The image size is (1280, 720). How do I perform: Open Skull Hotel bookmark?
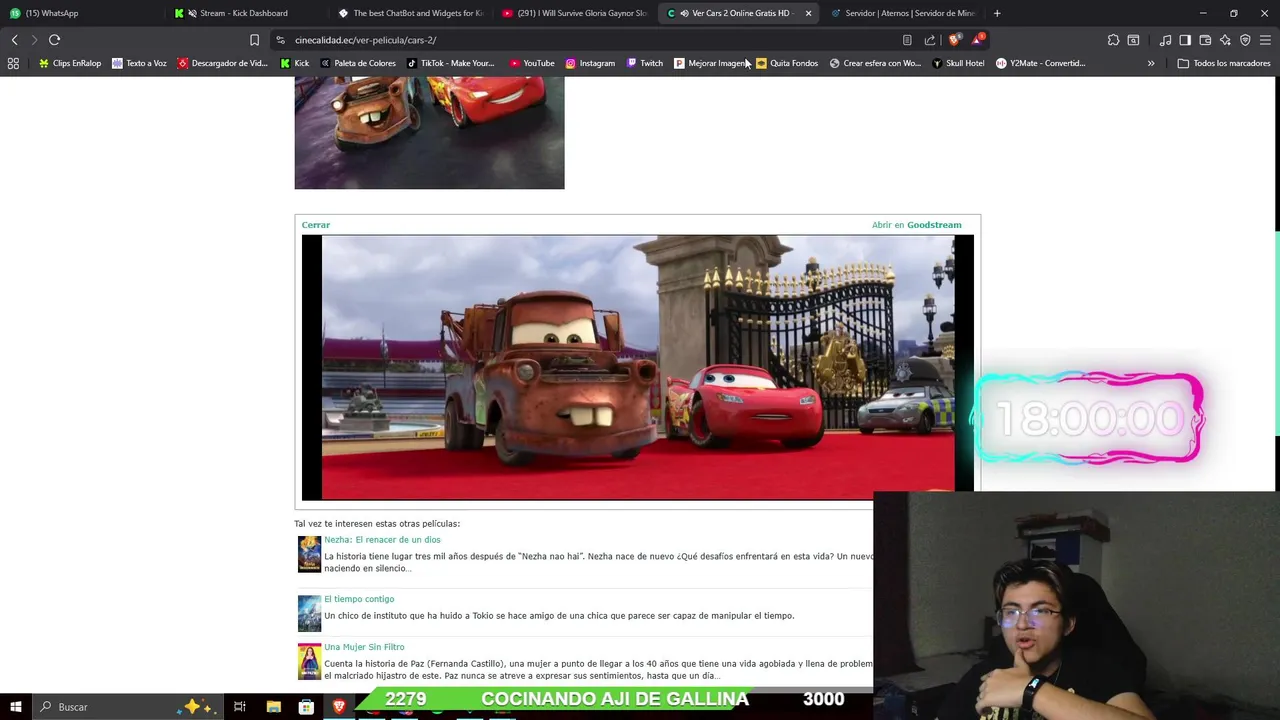pyautogui.click(x=958, y=63)
